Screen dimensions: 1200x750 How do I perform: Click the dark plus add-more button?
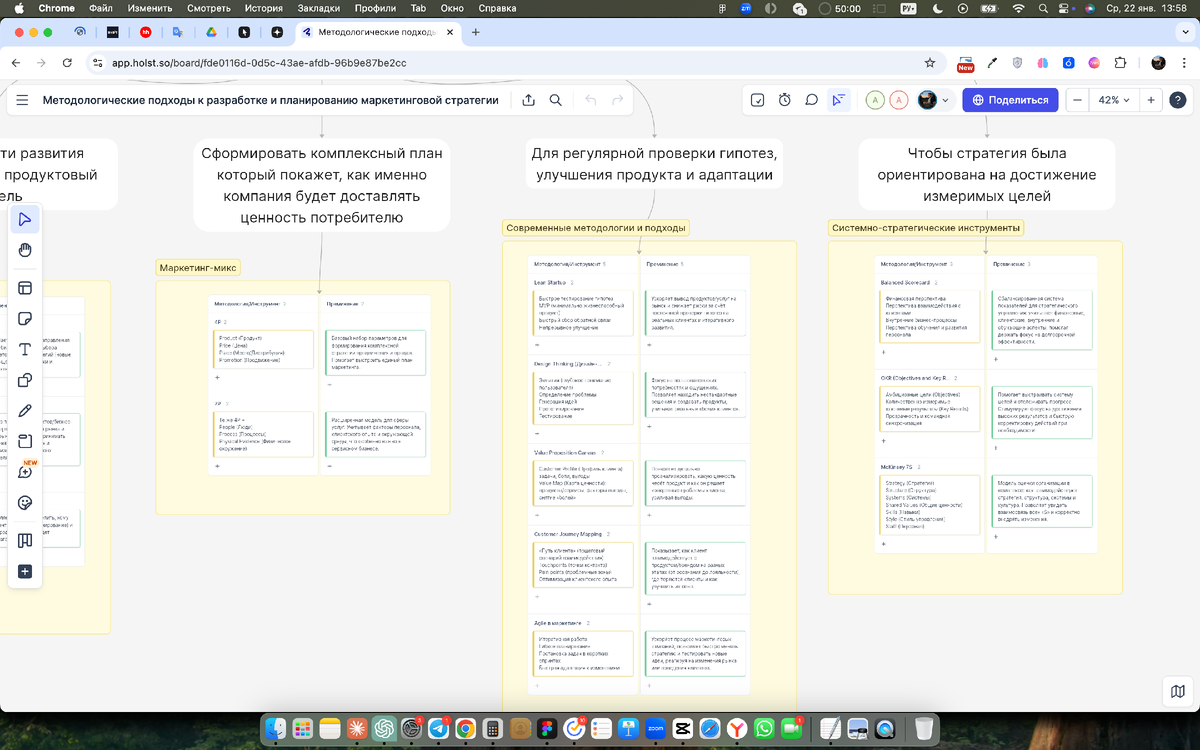25,572
